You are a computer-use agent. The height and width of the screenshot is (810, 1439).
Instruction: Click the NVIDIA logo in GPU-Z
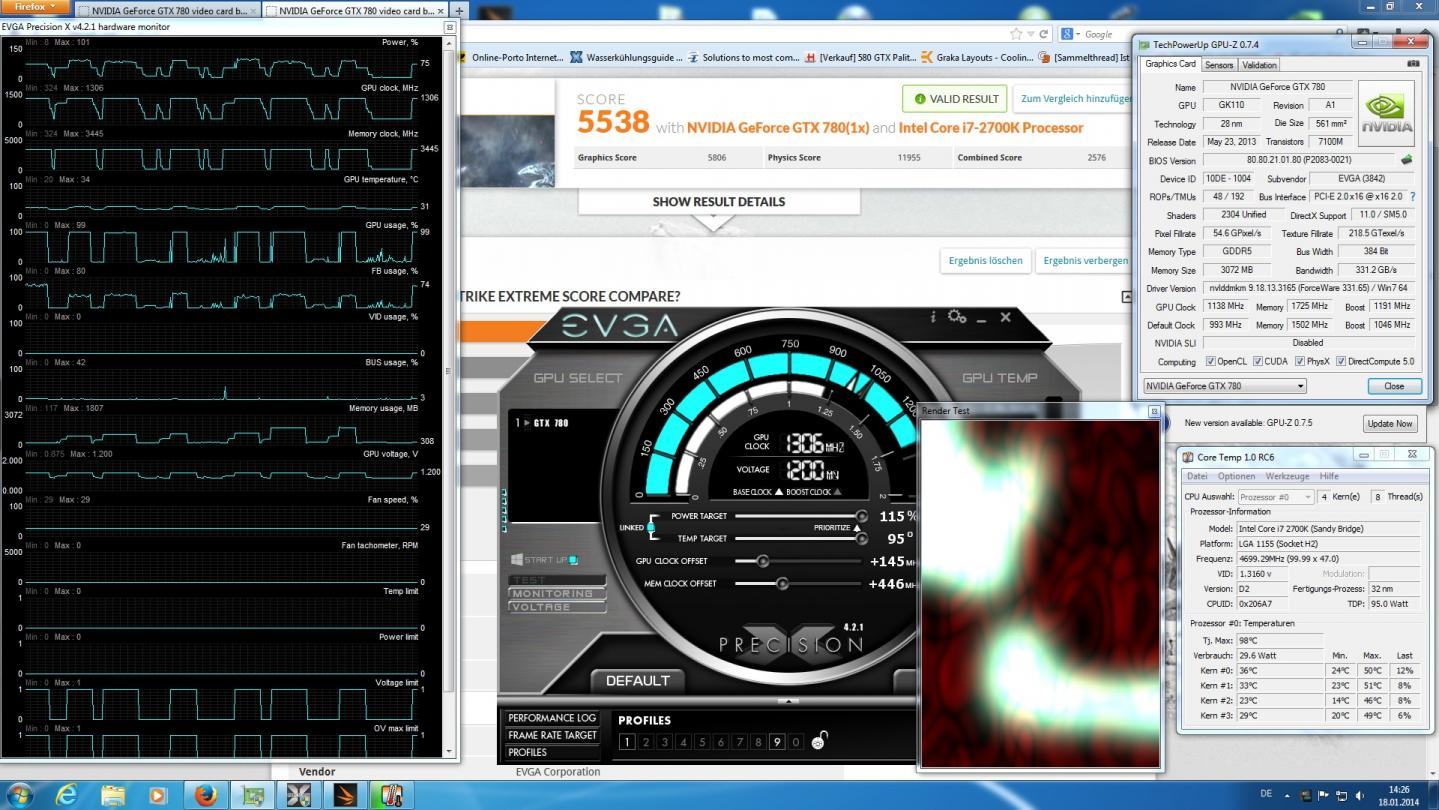1387,113
